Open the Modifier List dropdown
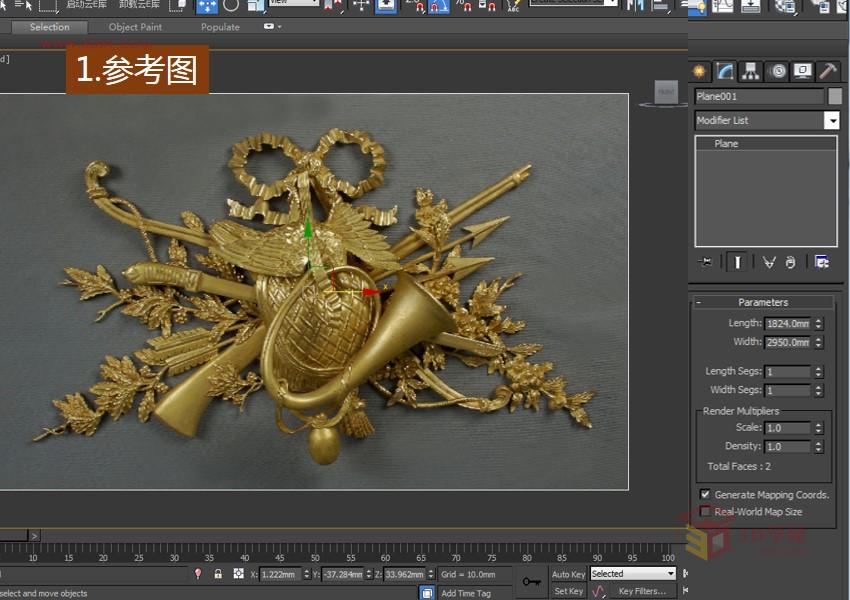Image resolution: width=850 pixels, height=600 pixels. tap(833, 120)
